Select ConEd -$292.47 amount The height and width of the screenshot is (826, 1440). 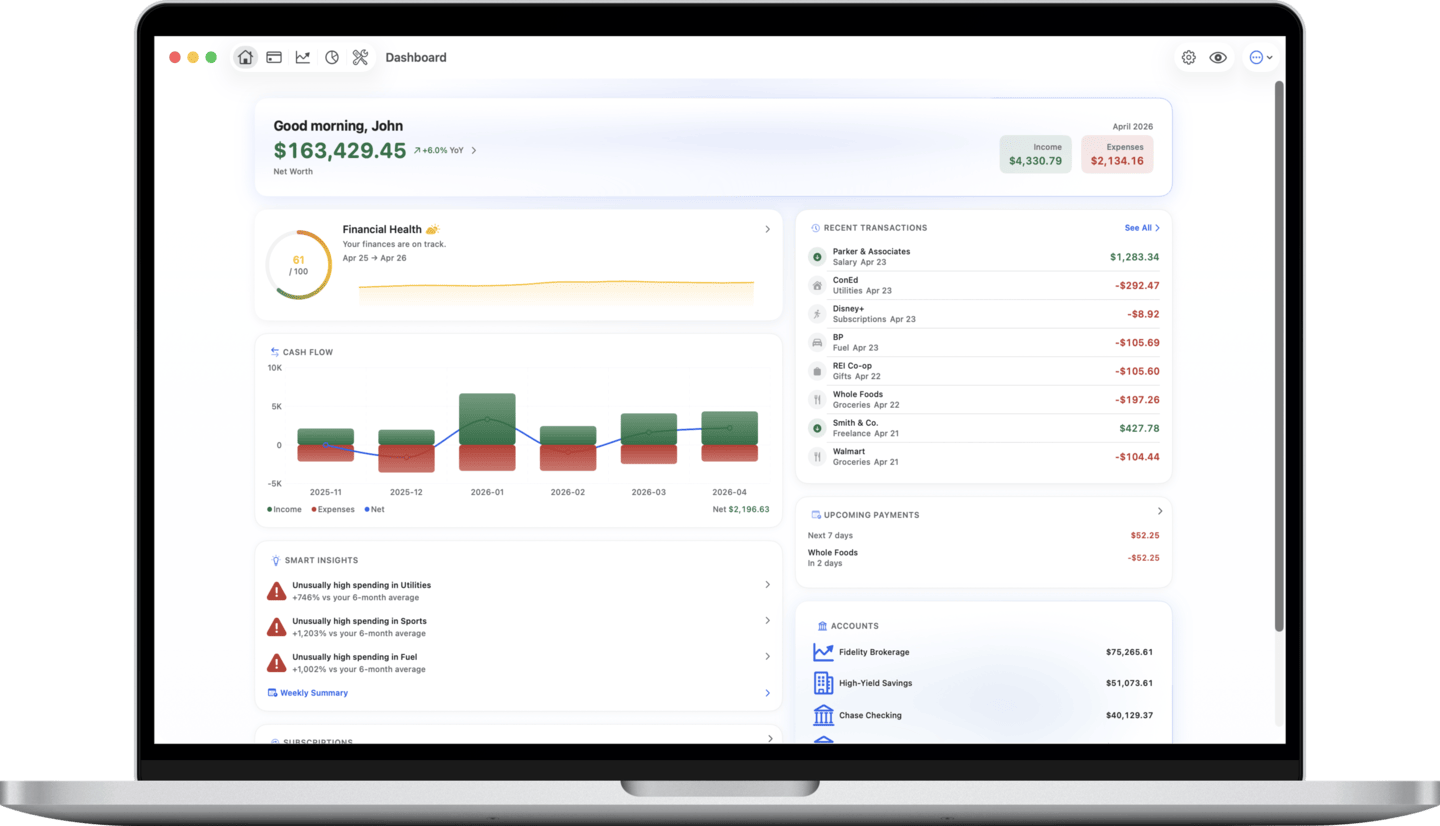click(1136, 285)
